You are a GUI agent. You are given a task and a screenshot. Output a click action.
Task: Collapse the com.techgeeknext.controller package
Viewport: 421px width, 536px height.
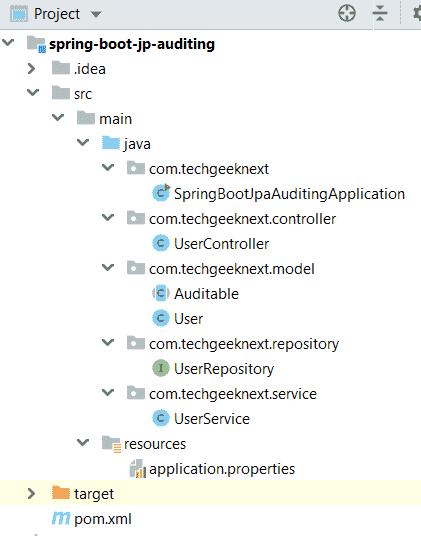point(108,217)
